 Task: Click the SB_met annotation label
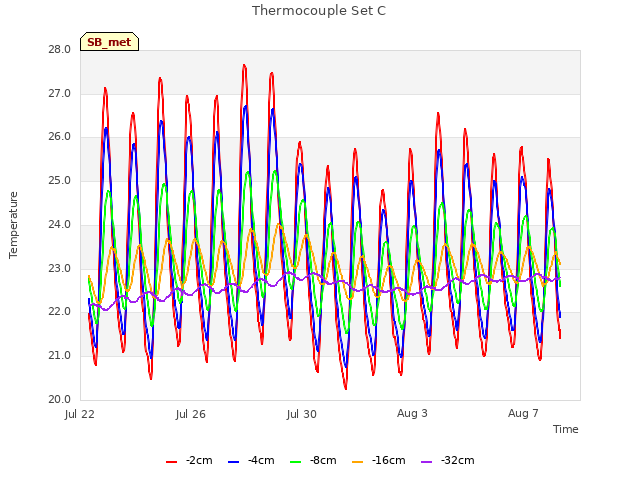(109, 42)
